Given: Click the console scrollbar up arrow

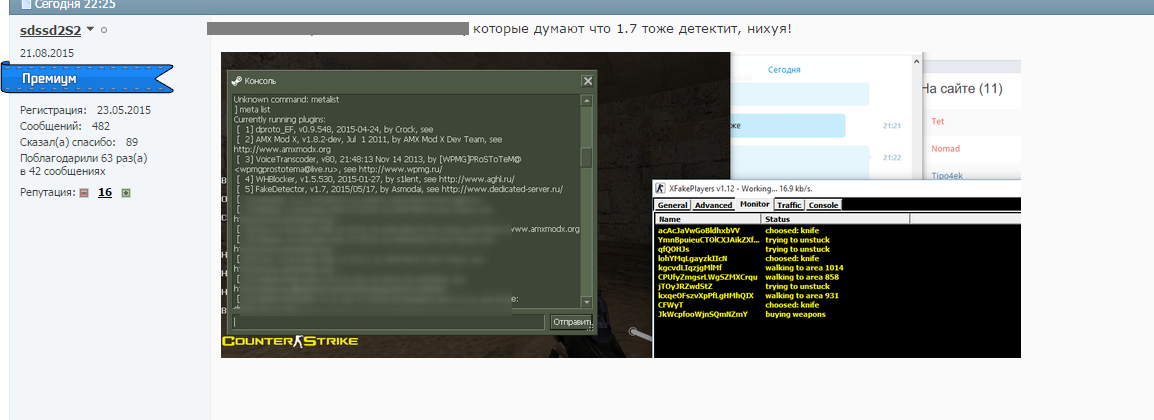Looking at the screenshot, I should point(587,101).
